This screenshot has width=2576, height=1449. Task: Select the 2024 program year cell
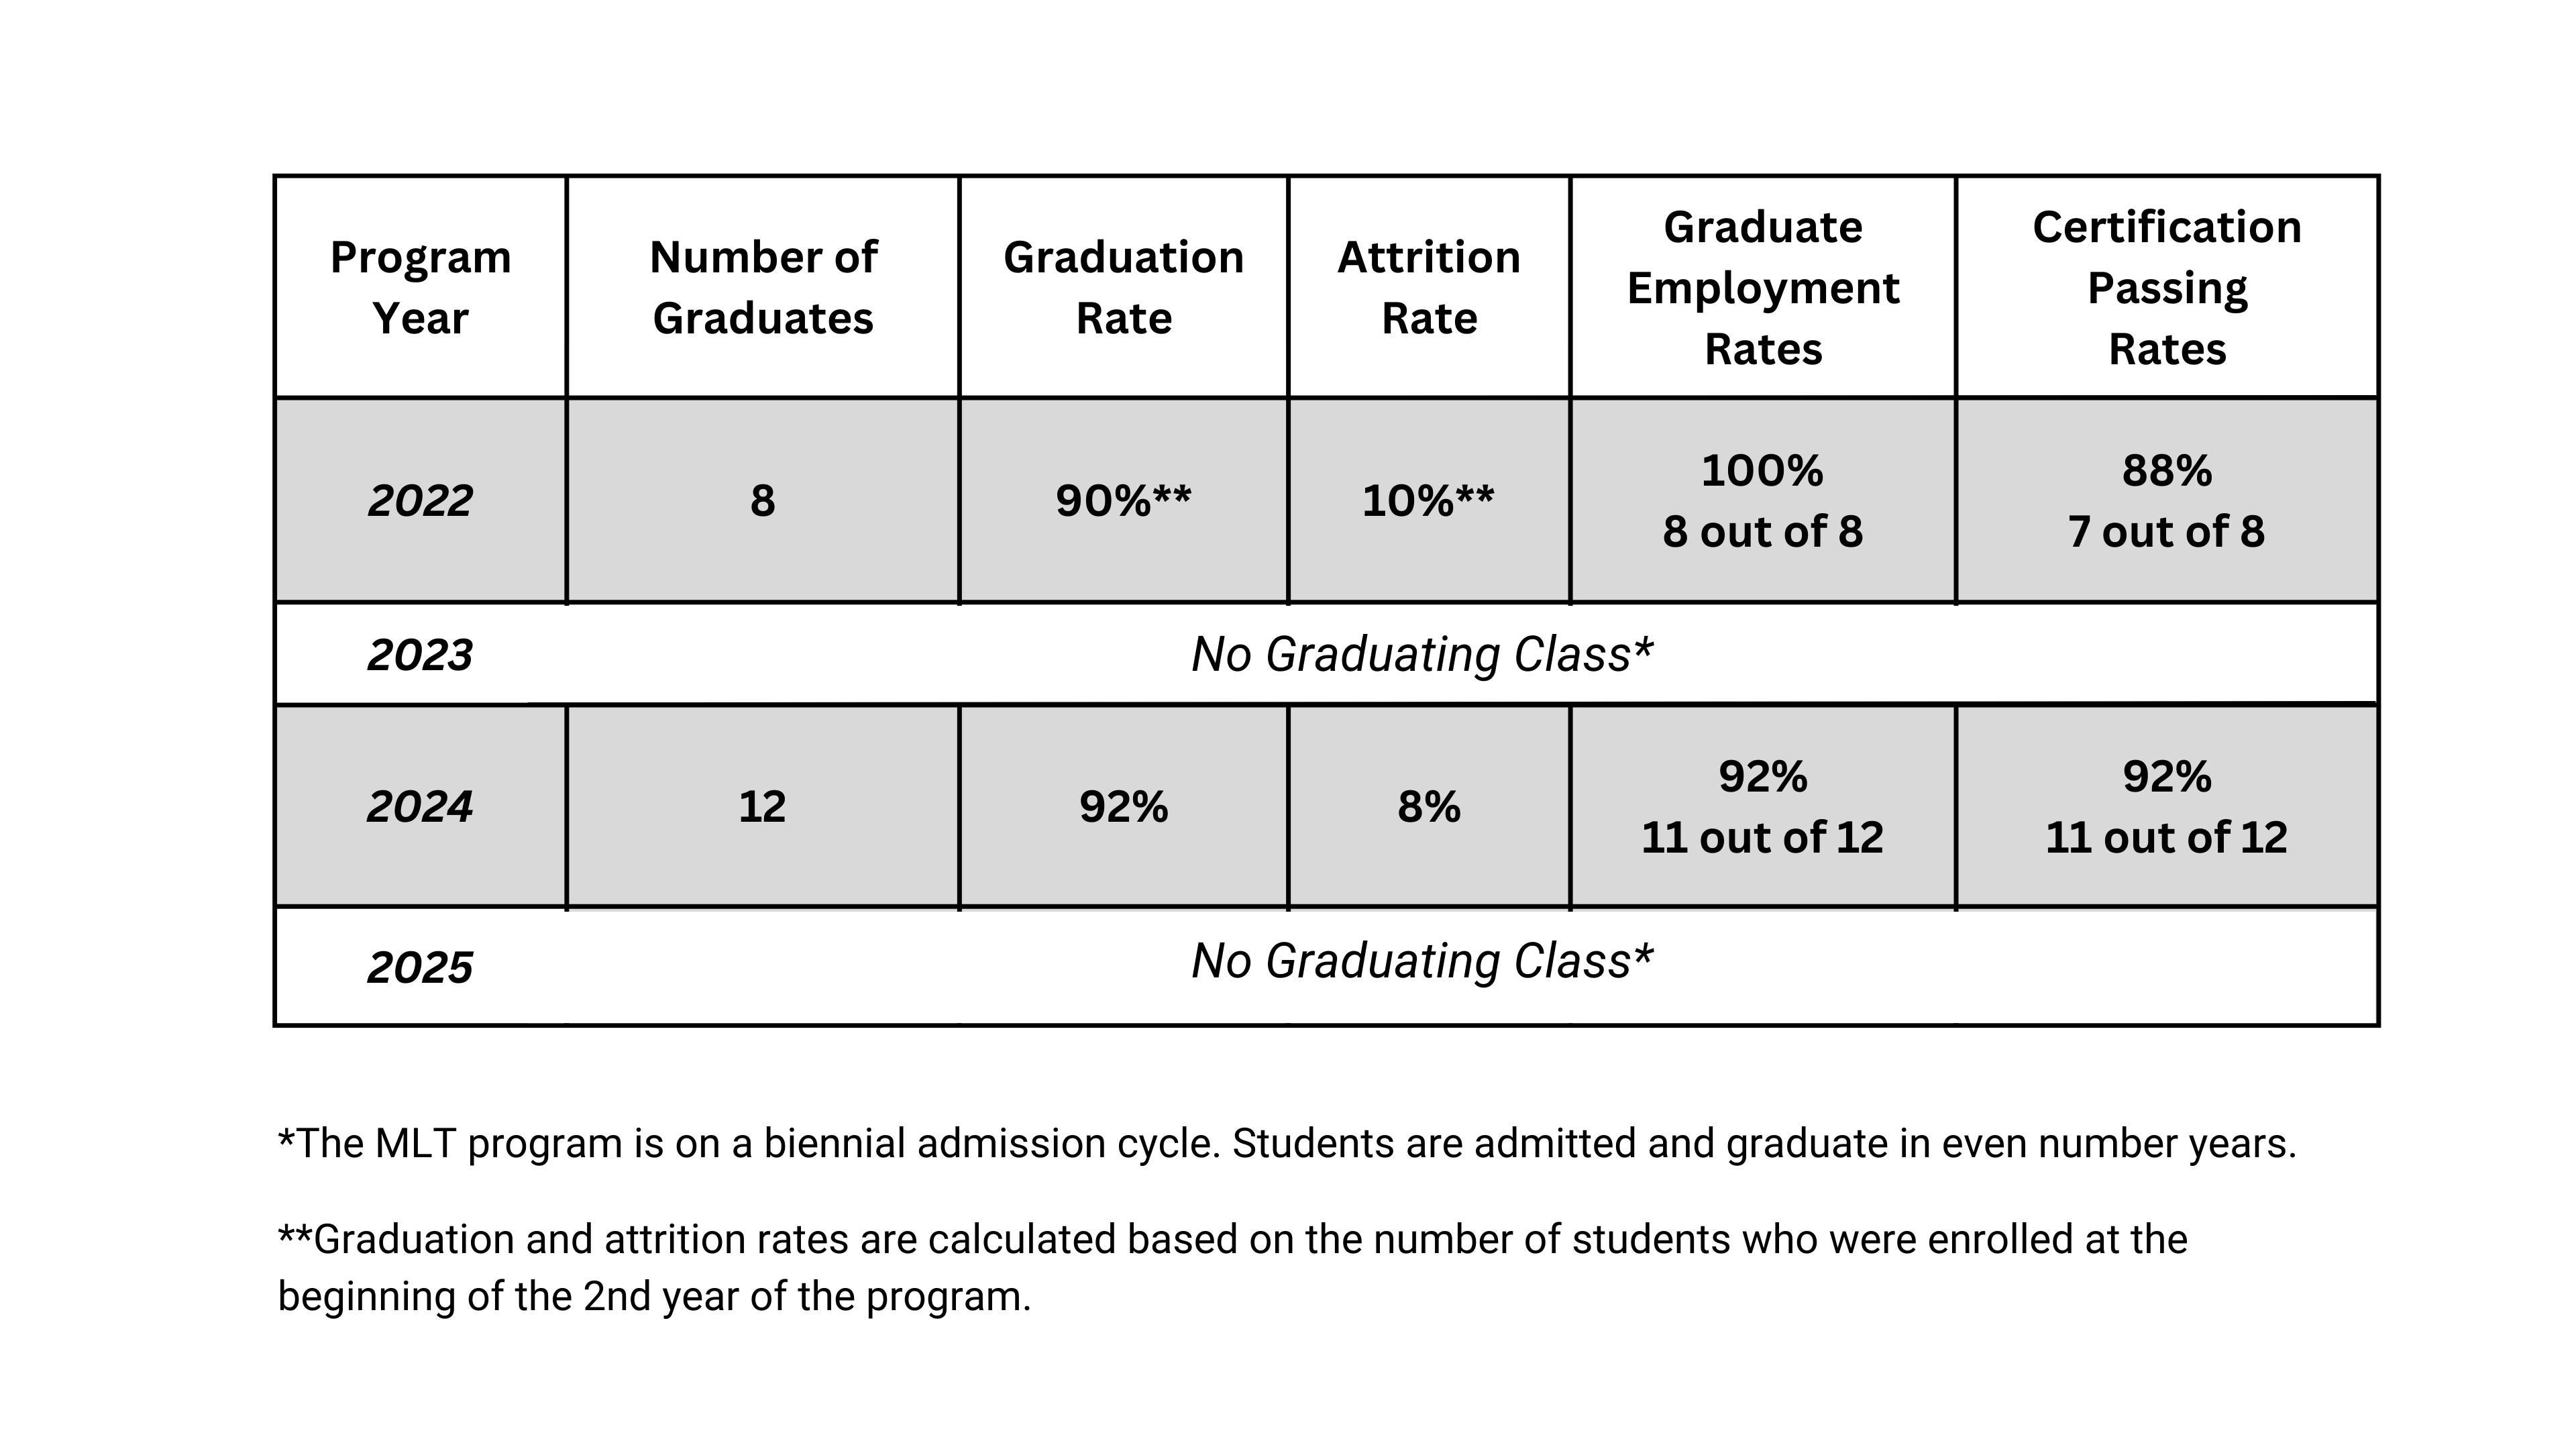pyautogui.click(x=420, y=807)
